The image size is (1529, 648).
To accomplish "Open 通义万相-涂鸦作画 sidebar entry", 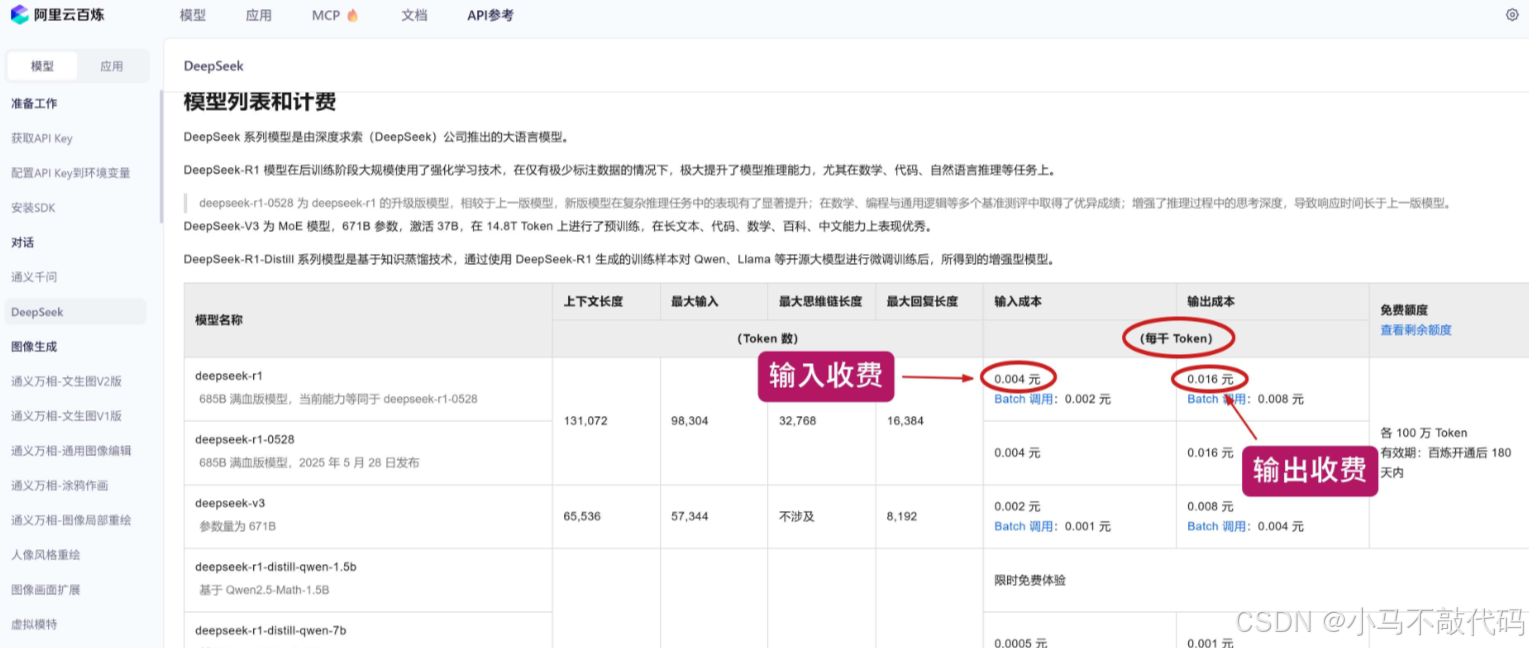I will coord(59,485).
